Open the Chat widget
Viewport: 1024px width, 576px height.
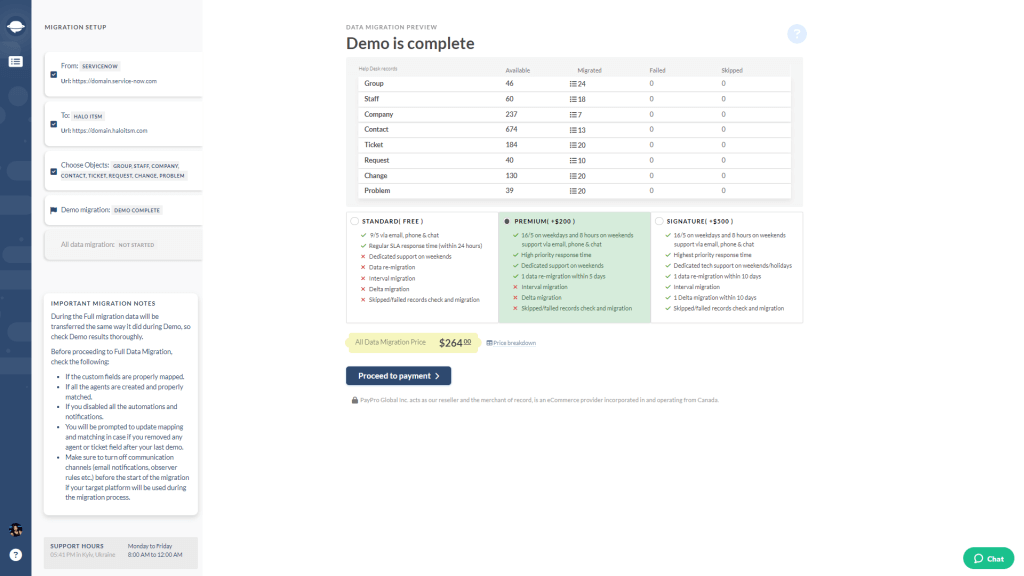(x=988, y=558)
